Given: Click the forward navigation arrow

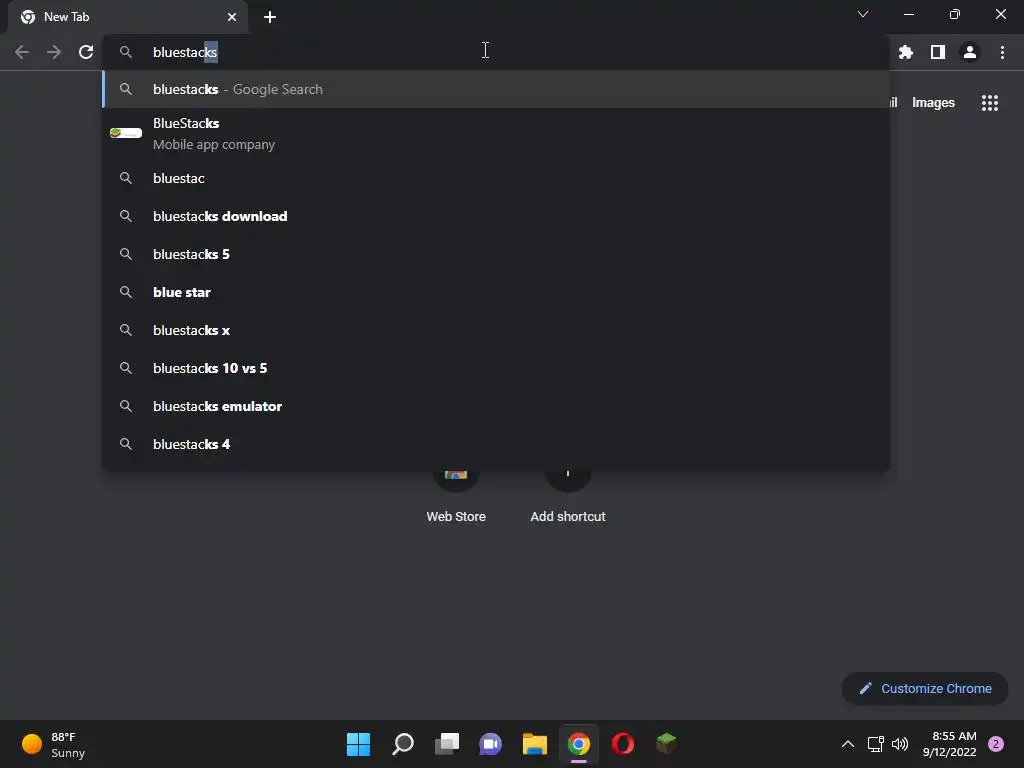Looking at the screenshot, I should tap(54, 52).
